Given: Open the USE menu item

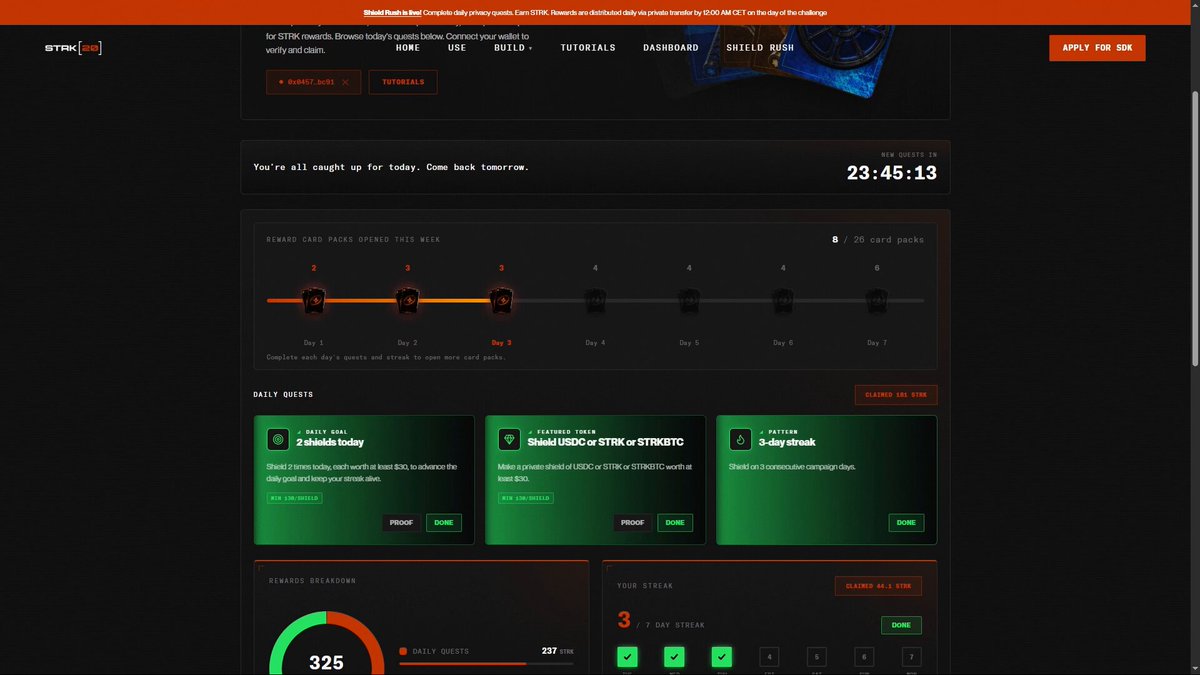Looking at the screenshot, I should point(457,48).
